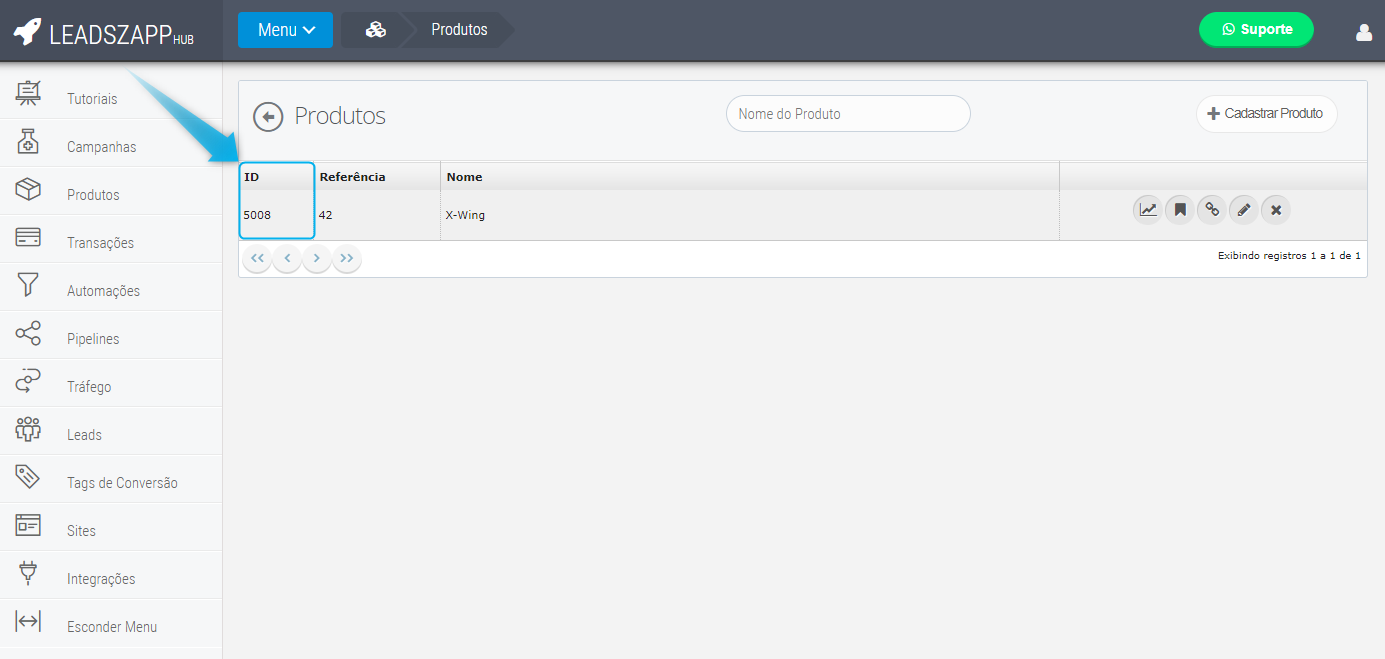Edit X-Wing with the pencil icon
1385x659 pixels.
pos(1244,210)
